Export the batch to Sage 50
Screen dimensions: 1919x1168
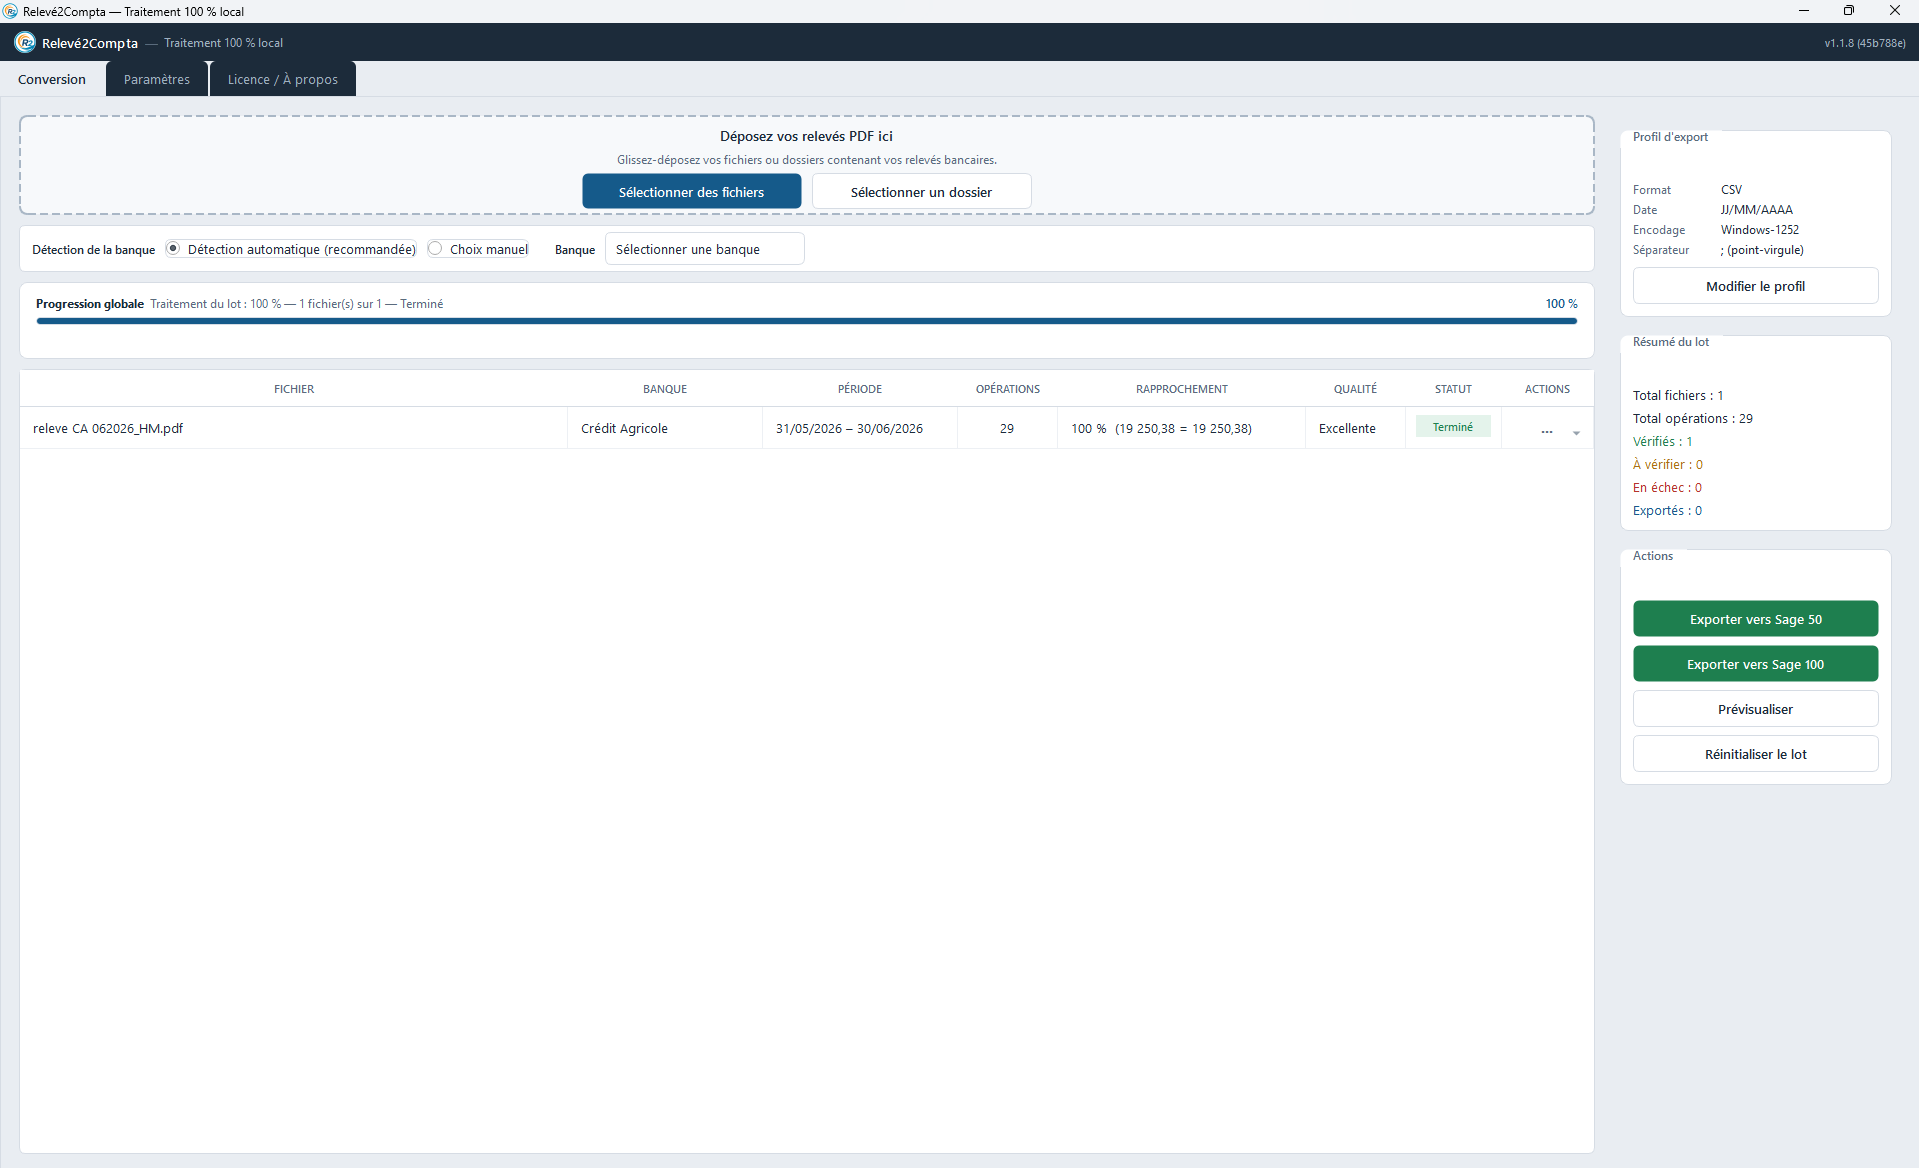point(1755,619)
